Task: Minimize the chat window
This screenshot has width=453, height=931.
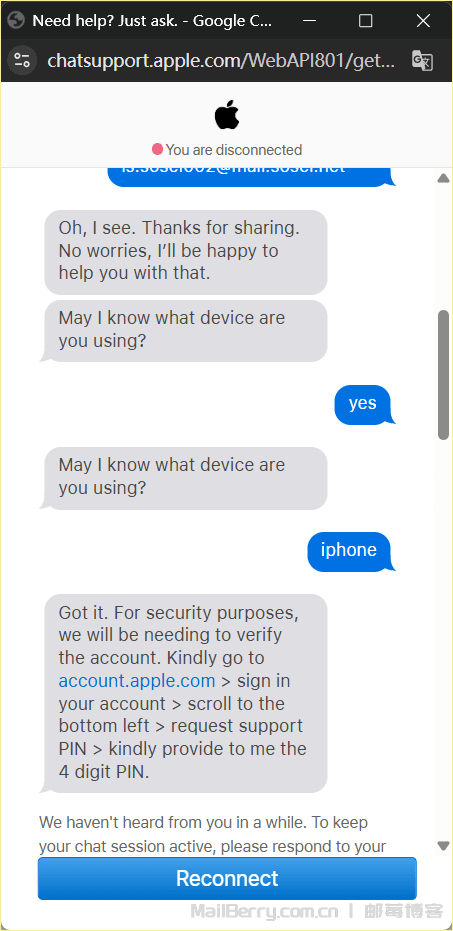Action: tap(309, 21)
